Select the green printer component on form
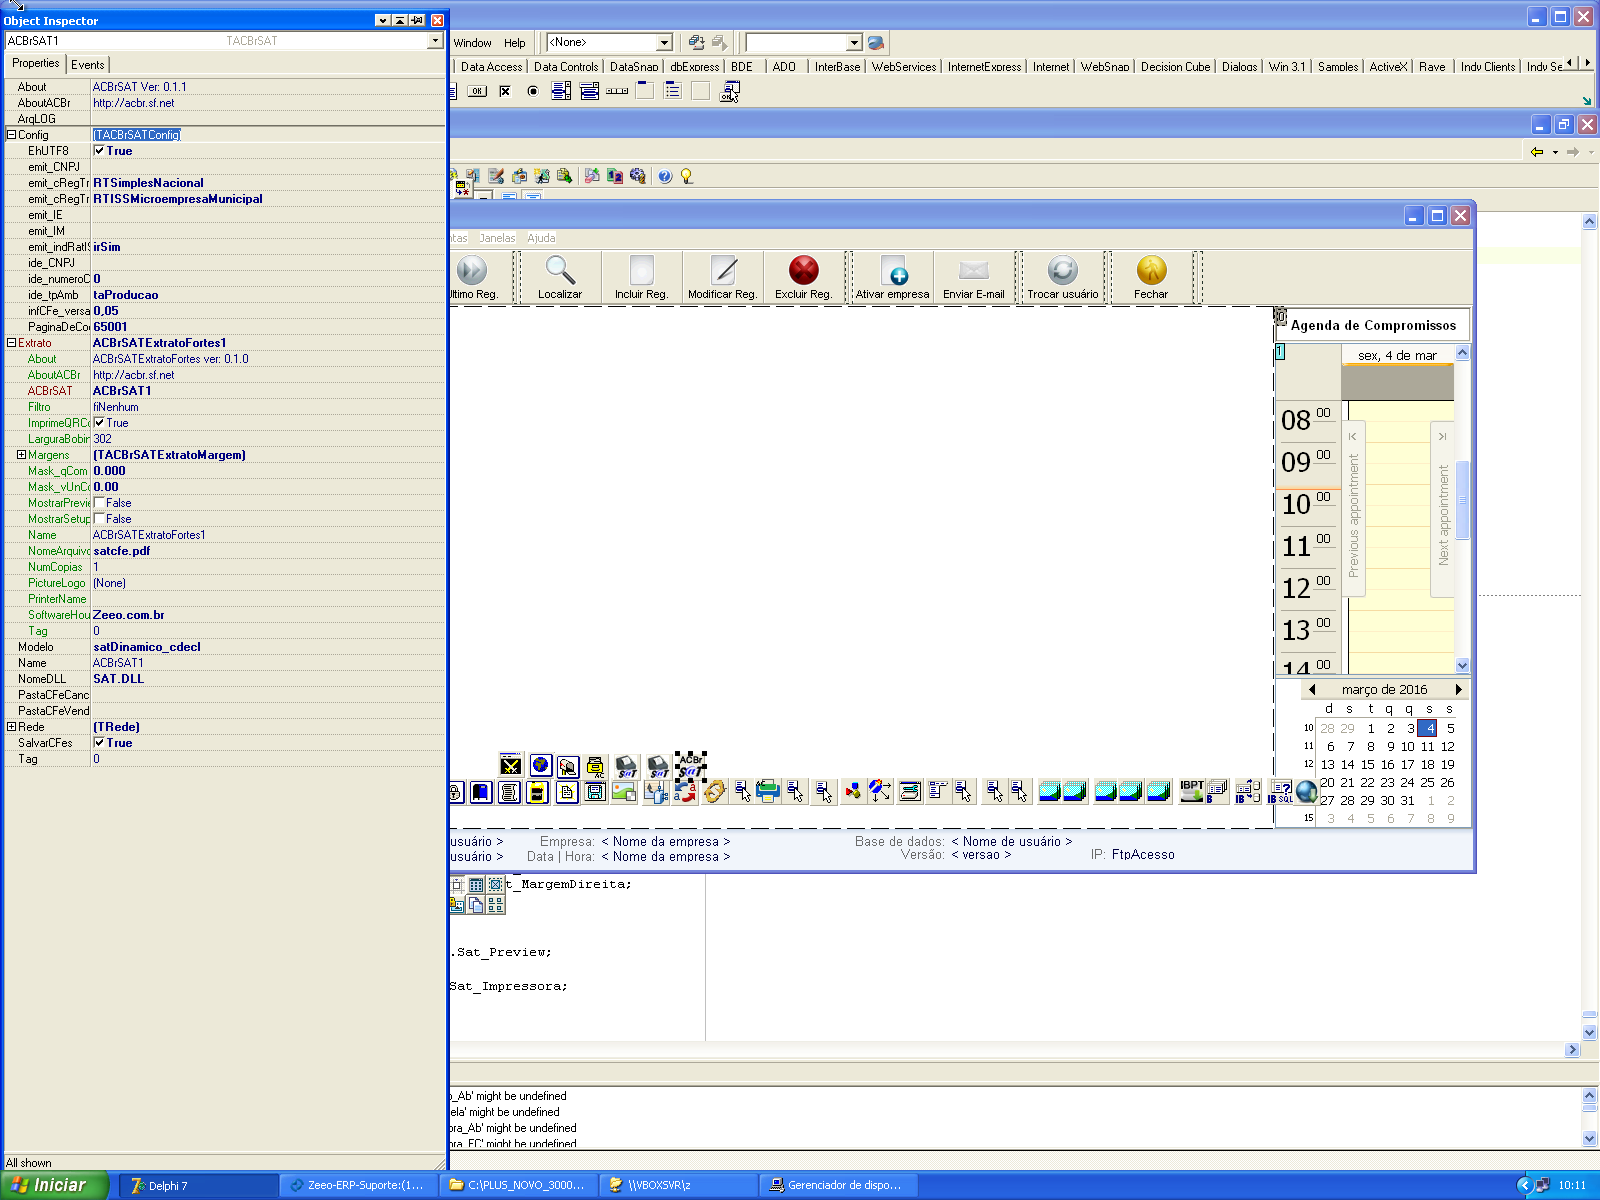 (x=767, y=792)
